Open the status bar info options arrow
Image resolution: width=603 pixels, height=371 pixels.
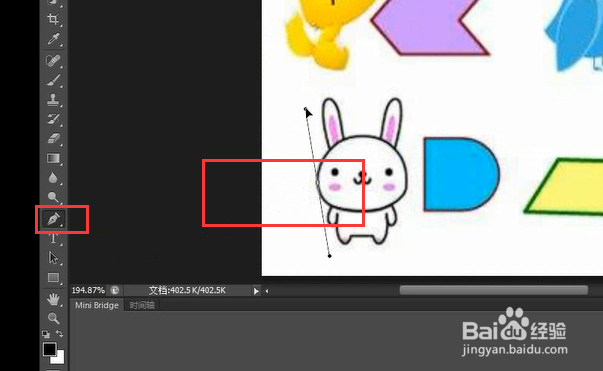256,291
